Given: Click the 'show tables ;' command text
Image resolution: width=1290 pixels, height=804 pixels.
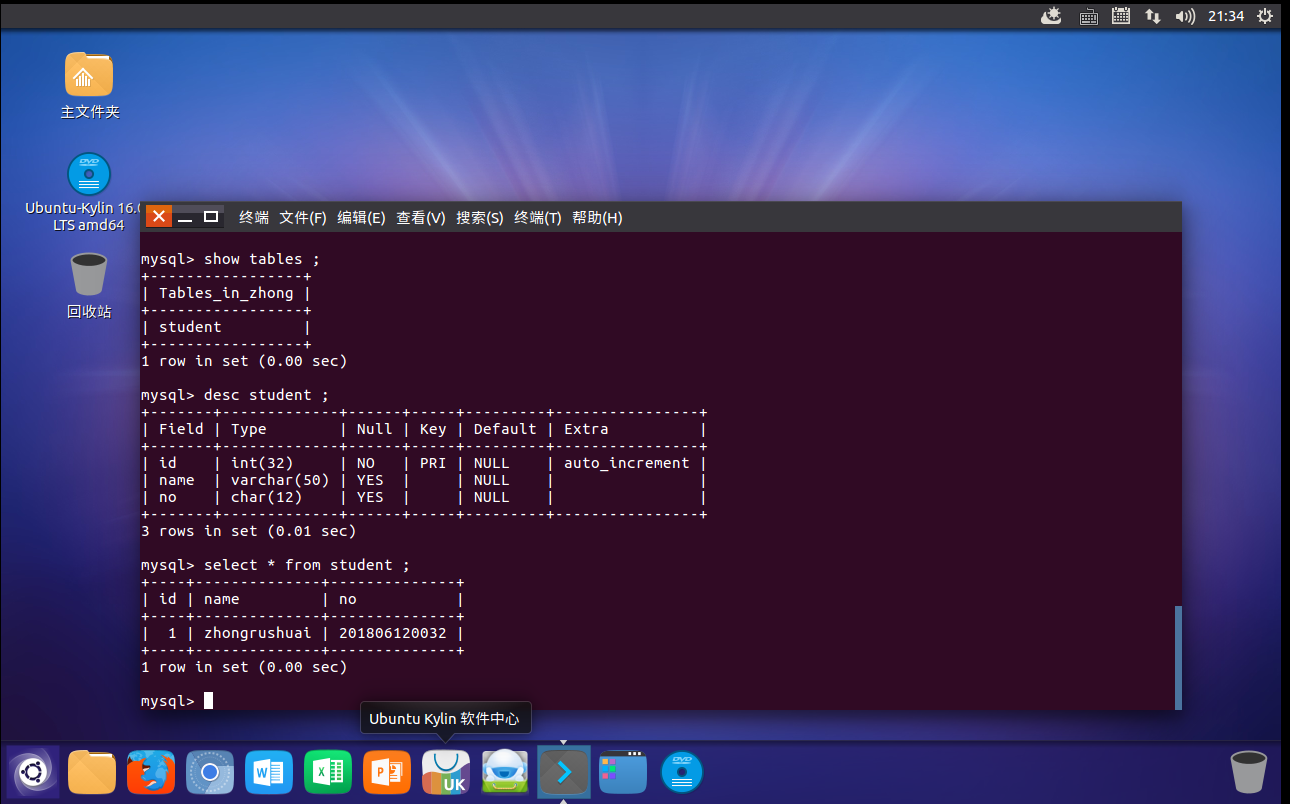Looking at the screenshot, I should (x=262, y=259).
